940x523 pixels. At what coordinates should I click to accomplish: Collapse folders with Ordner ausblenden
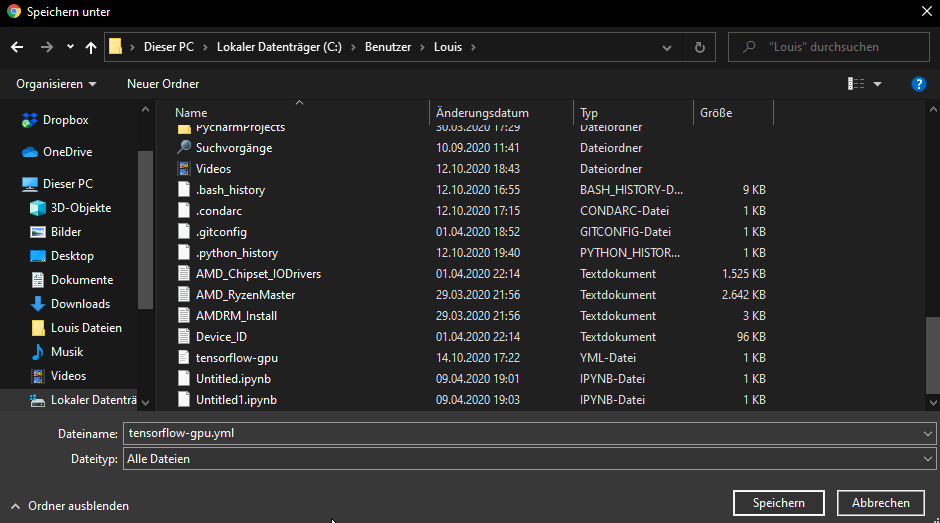[69, 506]
